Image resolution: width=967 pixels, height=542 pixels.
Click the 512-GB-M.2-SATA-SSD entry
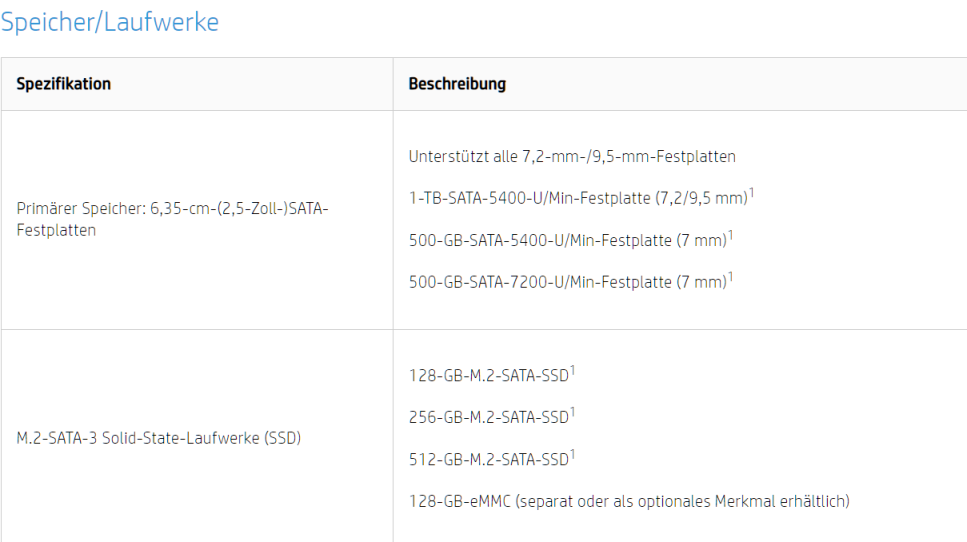point(488,459)
